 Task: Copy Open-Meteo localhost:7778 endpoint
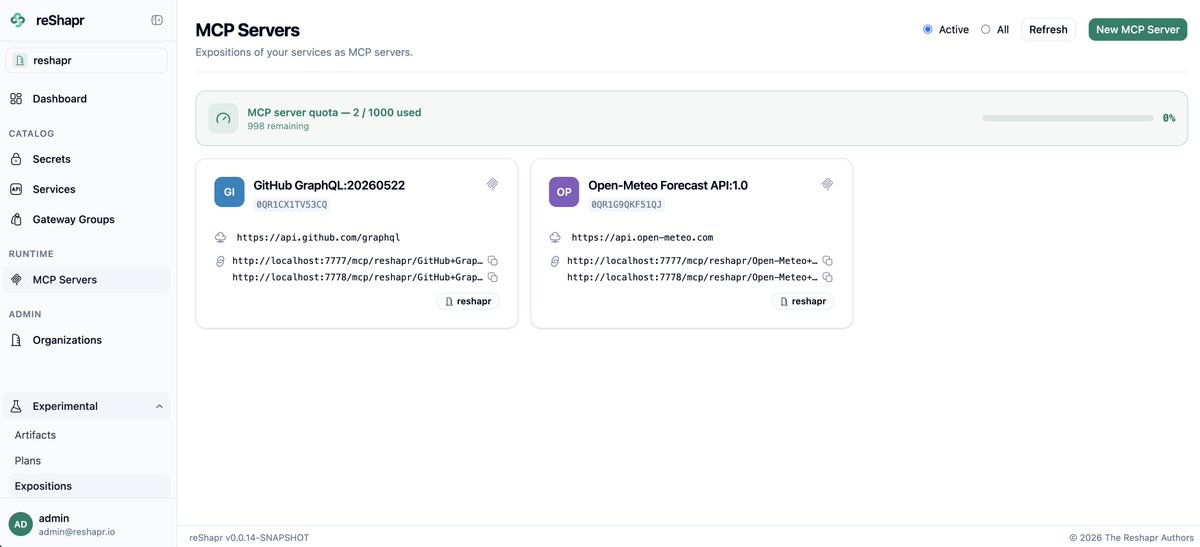(x=828, y=277)
